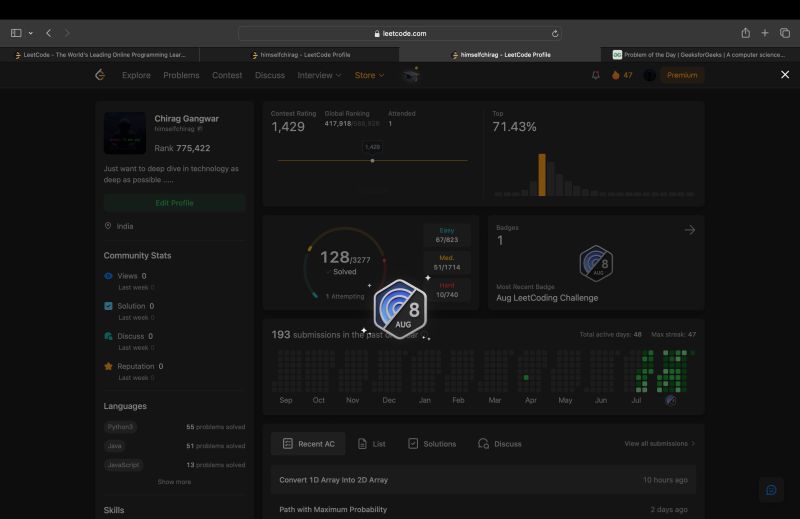This screenshot has height=519, width=800.
Task: Click the Discuss community stat icon
Action: 108,336
